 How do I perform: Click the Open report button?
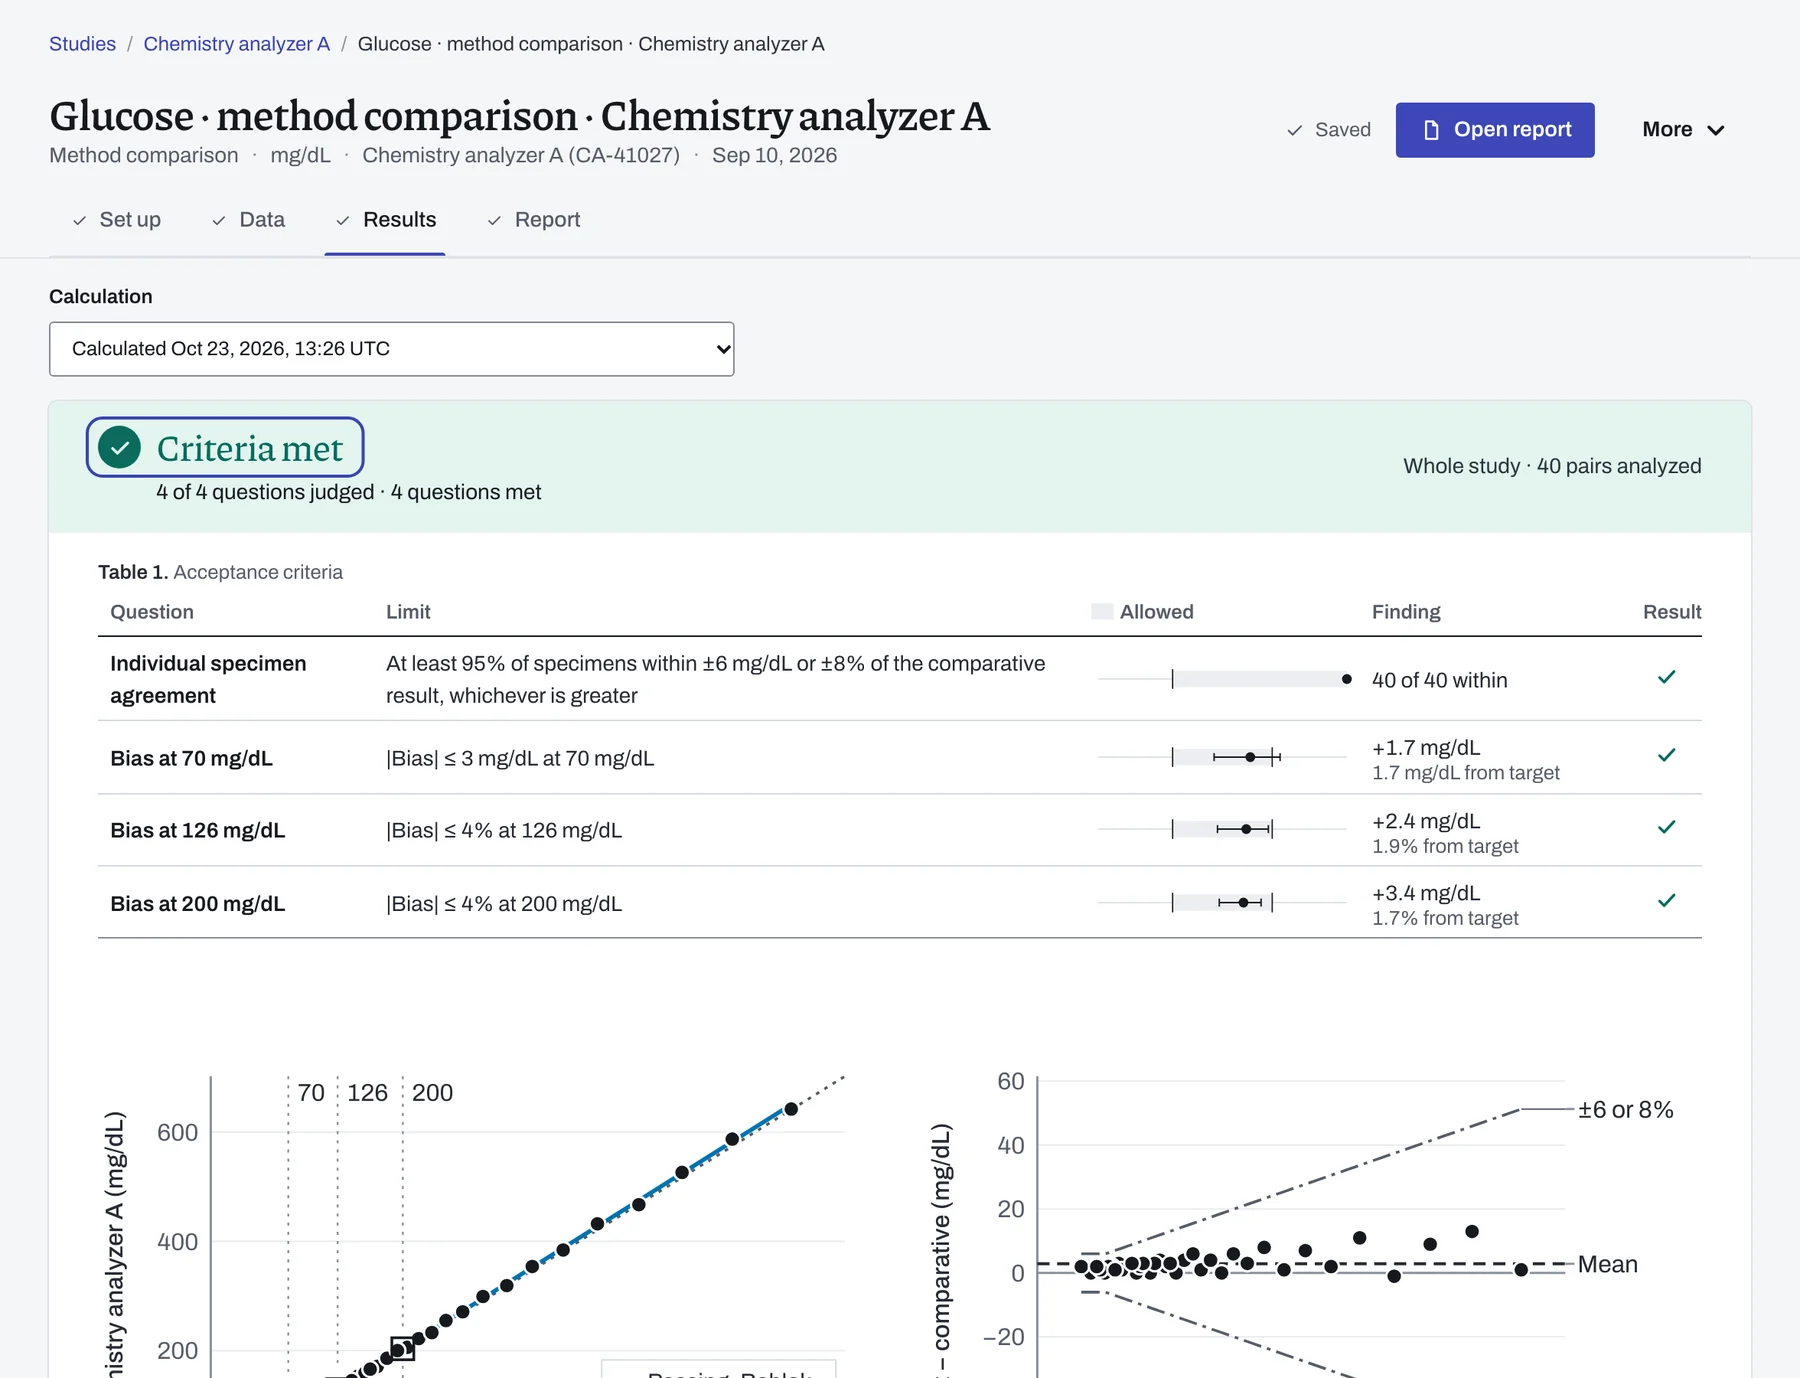point(1495,130)
